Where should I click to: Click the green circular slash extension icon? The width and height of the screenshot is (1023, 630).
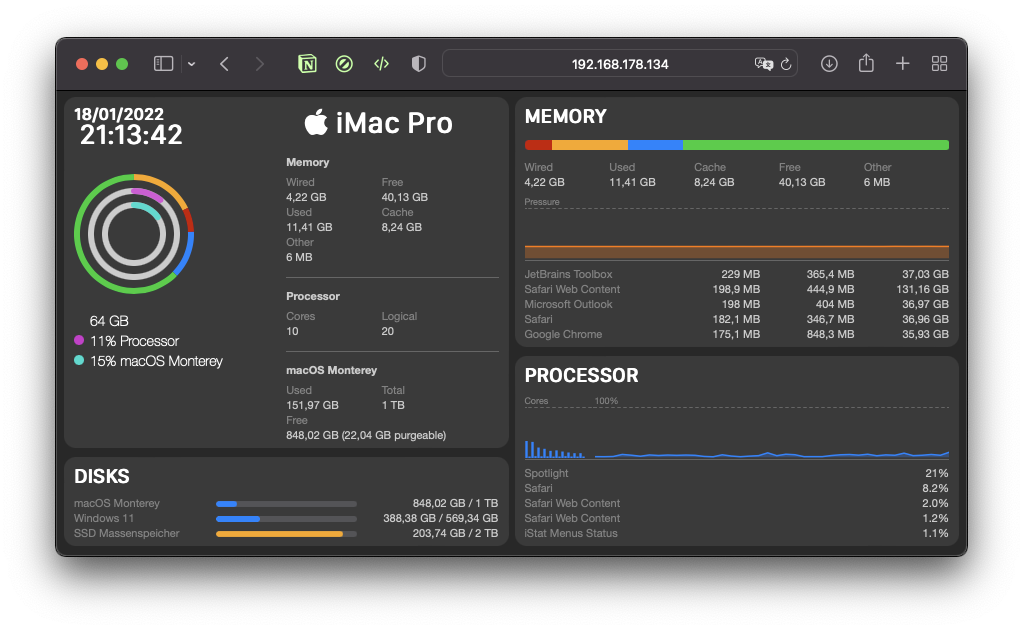pos(344,63)
